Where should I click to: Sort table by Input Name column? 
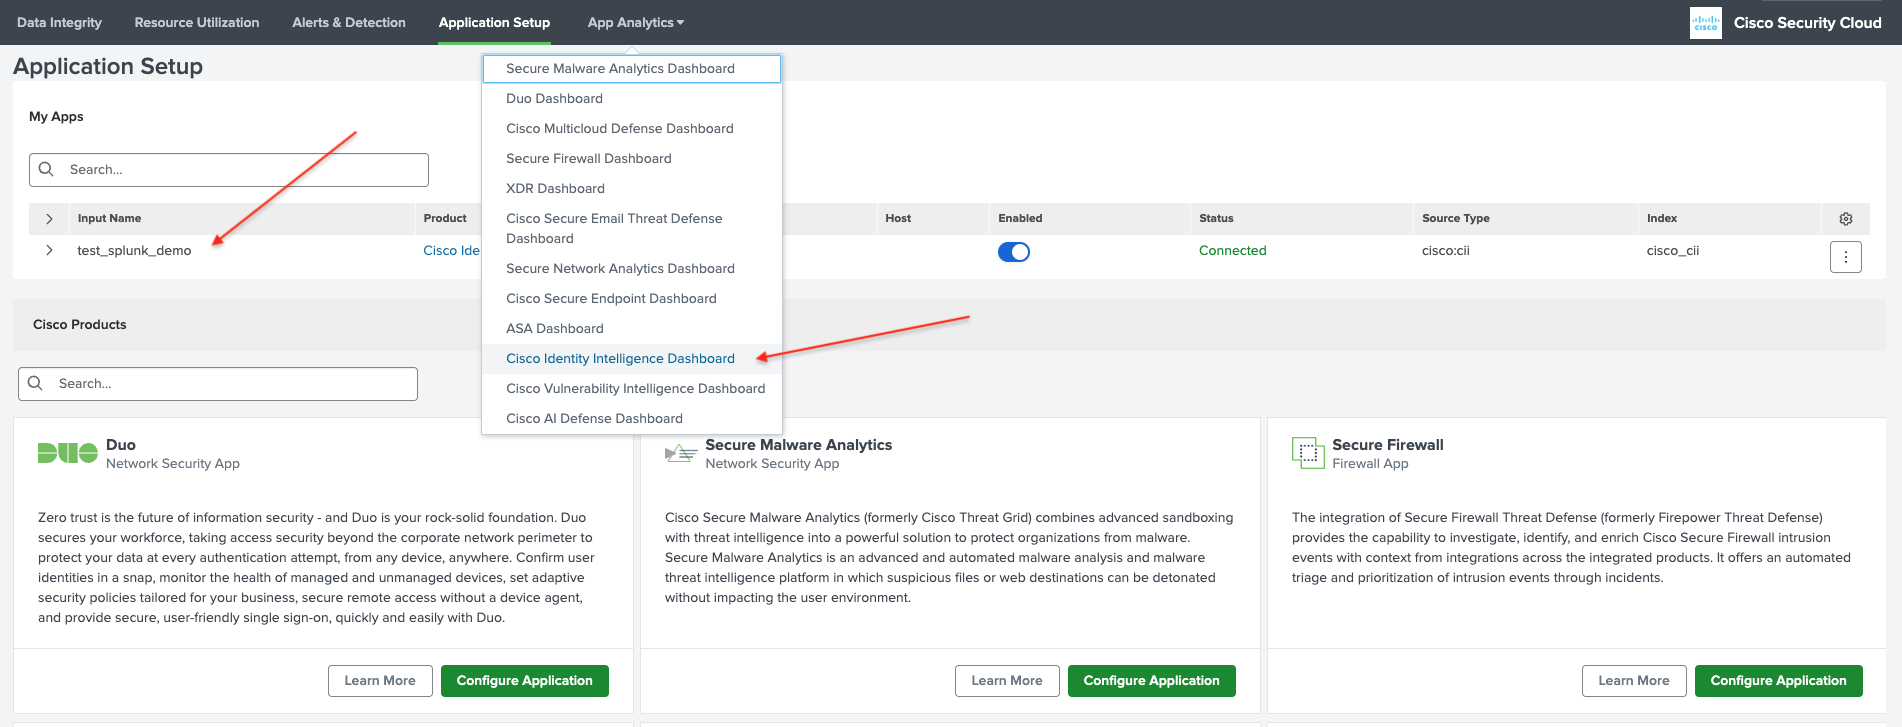tap(109, 219)
